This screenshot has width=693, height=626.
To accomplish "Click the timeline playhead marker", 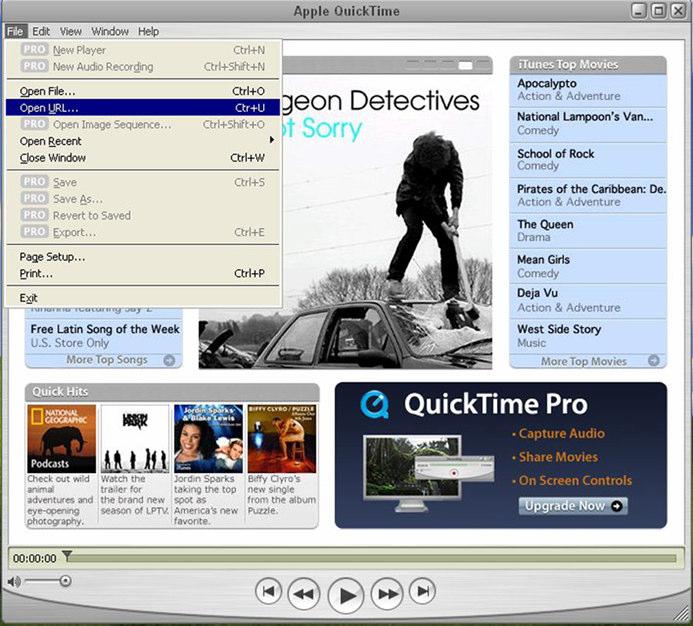I will click(x=67, y=556).
